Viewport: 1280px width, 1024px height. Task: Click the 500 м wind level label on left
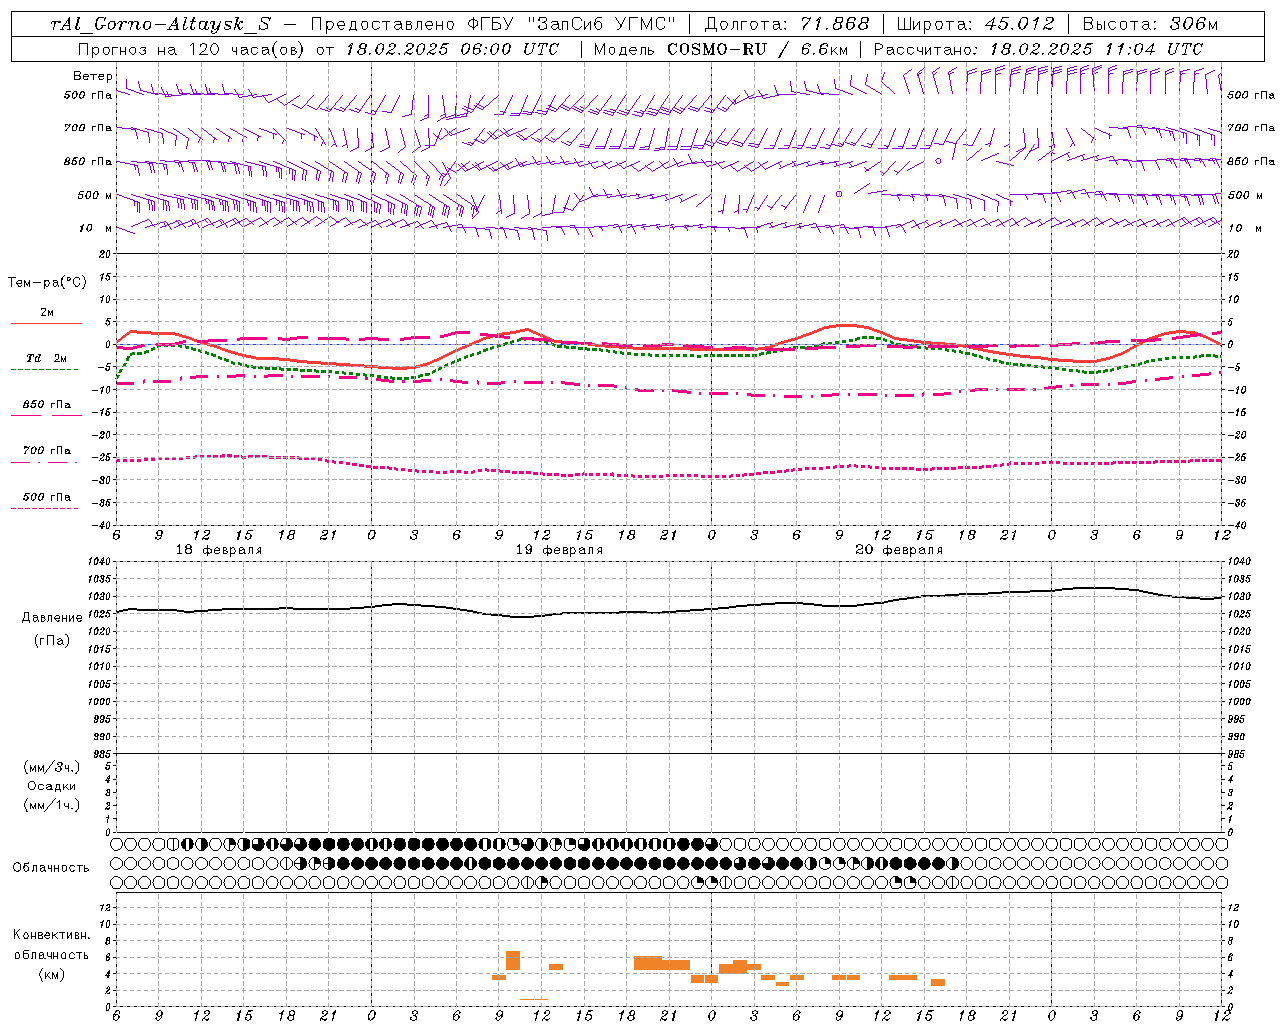tap(95, 195)
